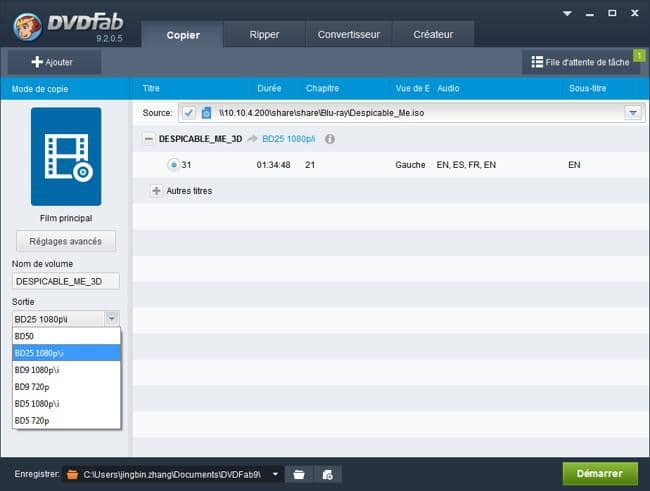Click the save to ISO image icon
This screenshot has width=650, height=491.
327,474
